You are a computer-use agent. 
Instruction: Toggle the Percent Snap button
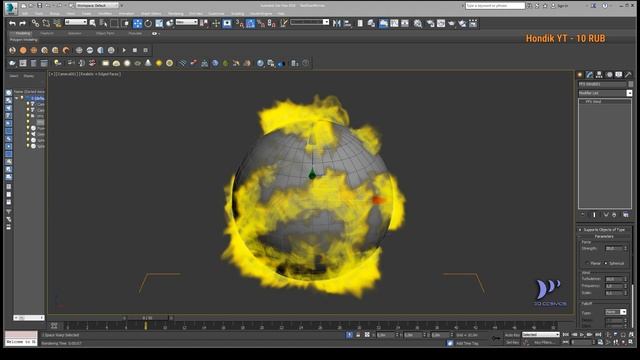[261, 23]
